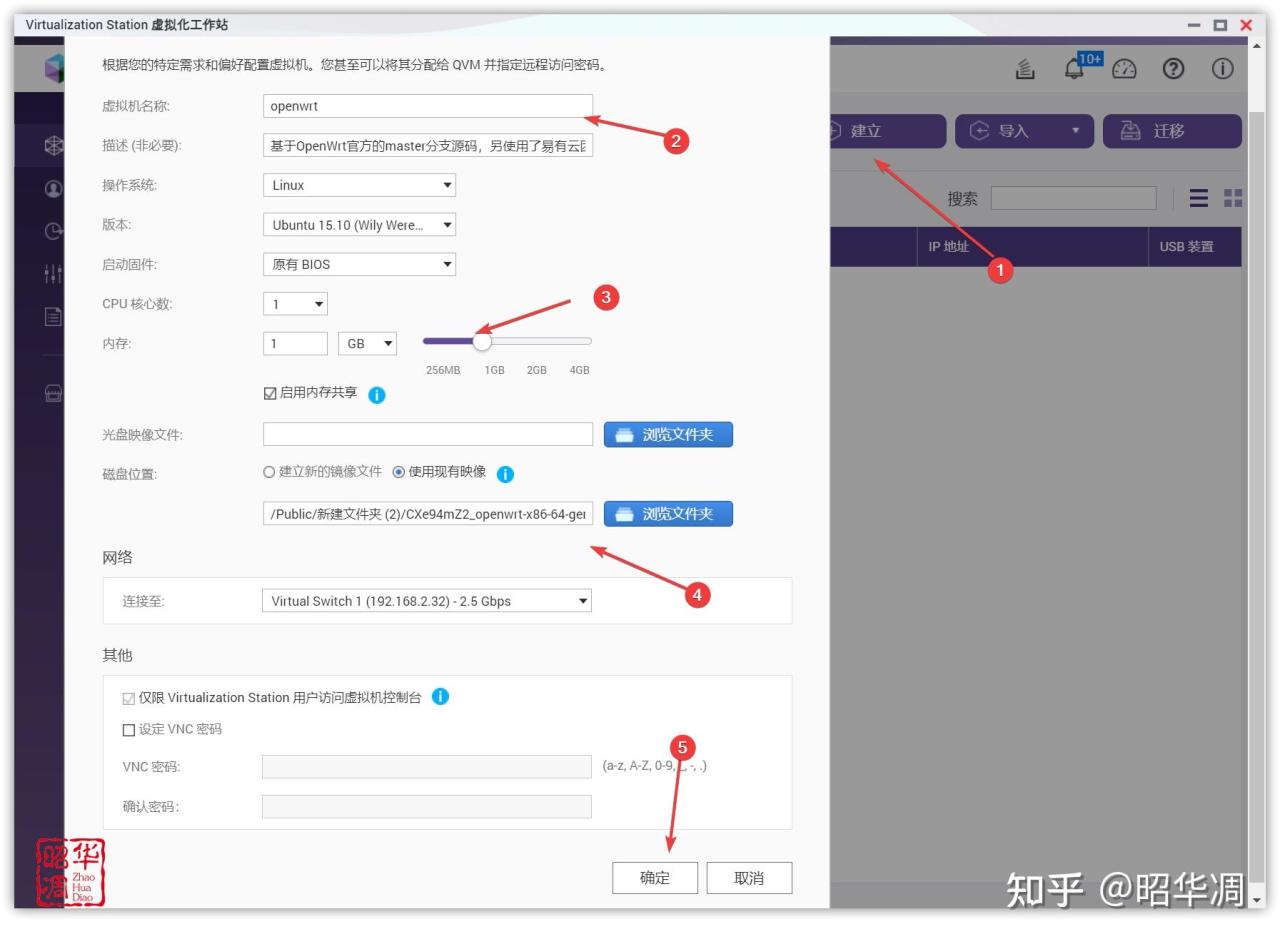The image size is (1280, 944).
Task: Open the settings sliders sidebar icon
Action: click(53, 273)
